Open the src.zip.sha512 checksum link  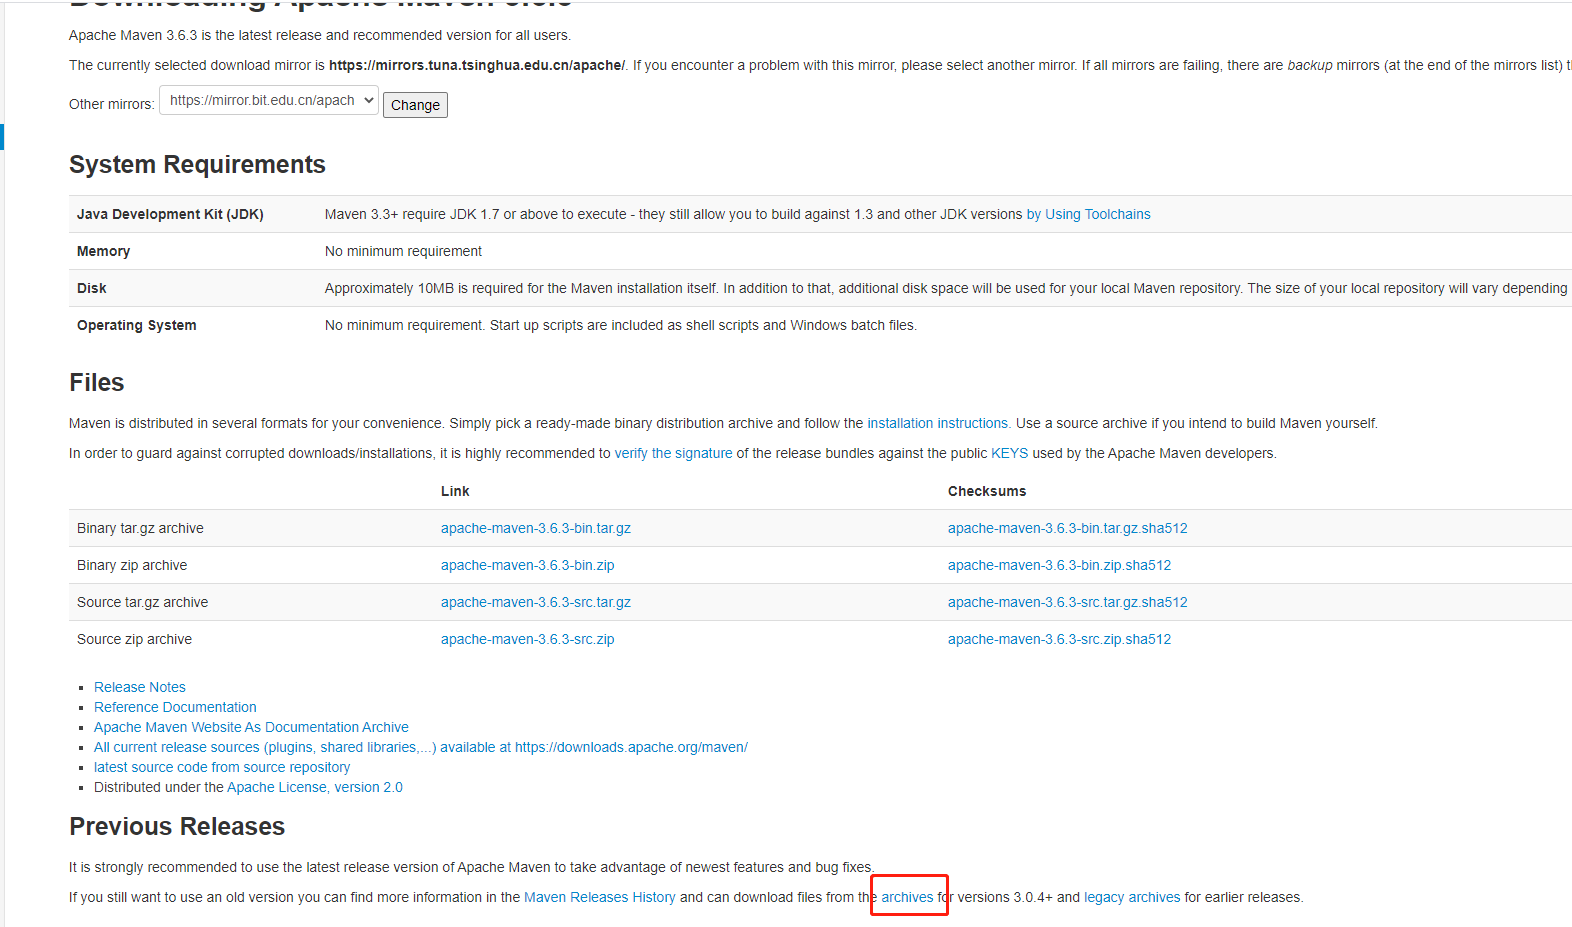tap(1059, 639)
